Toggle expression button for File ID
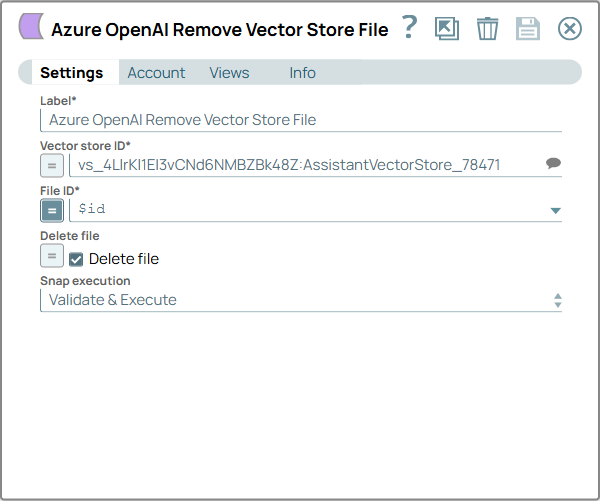600x501 pixels. click(52, 211)
